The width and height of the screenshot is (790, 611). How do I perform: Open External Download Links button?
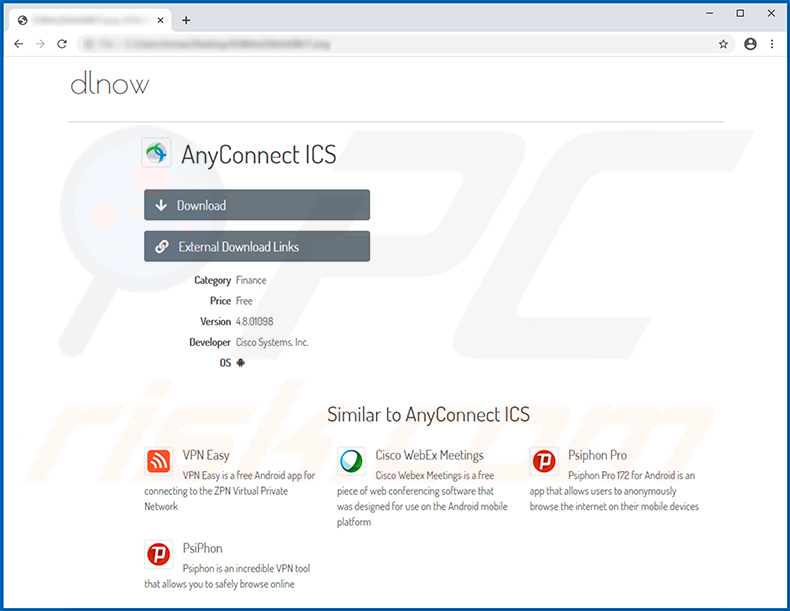257,246
